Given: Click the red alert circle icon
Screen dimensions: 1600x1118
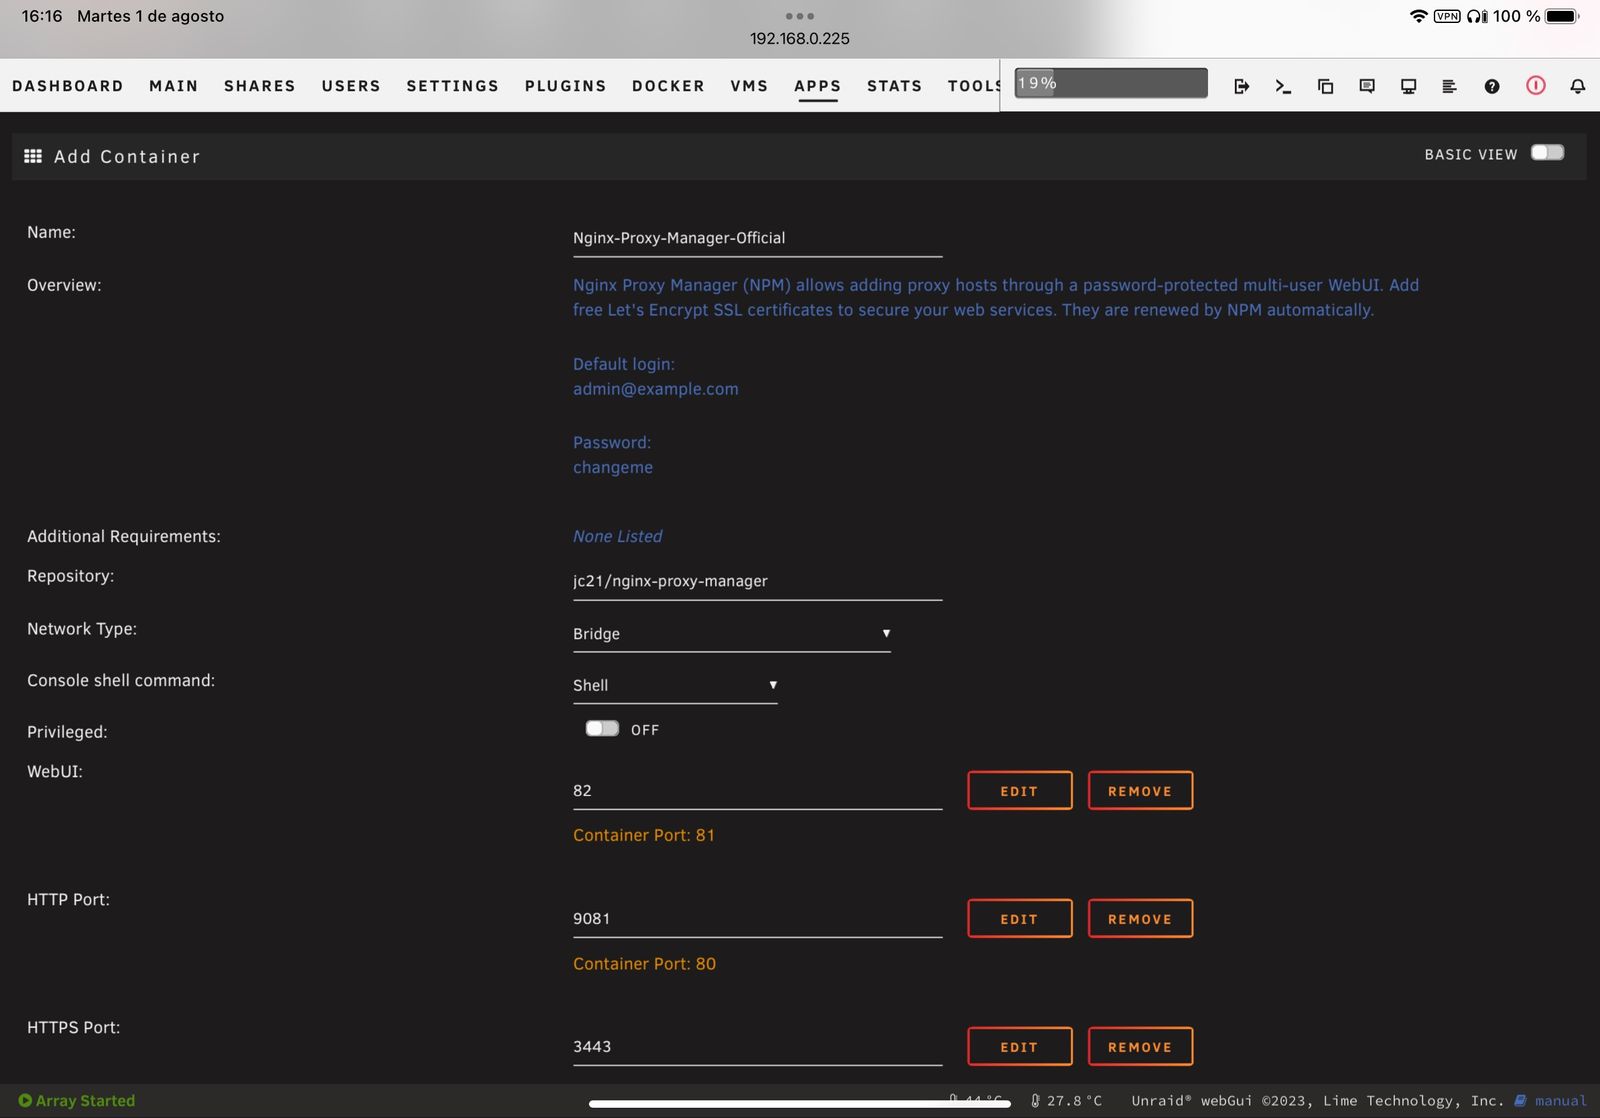Looking at the screenshot, I should pyautogui.click(x=1536, y=85).
